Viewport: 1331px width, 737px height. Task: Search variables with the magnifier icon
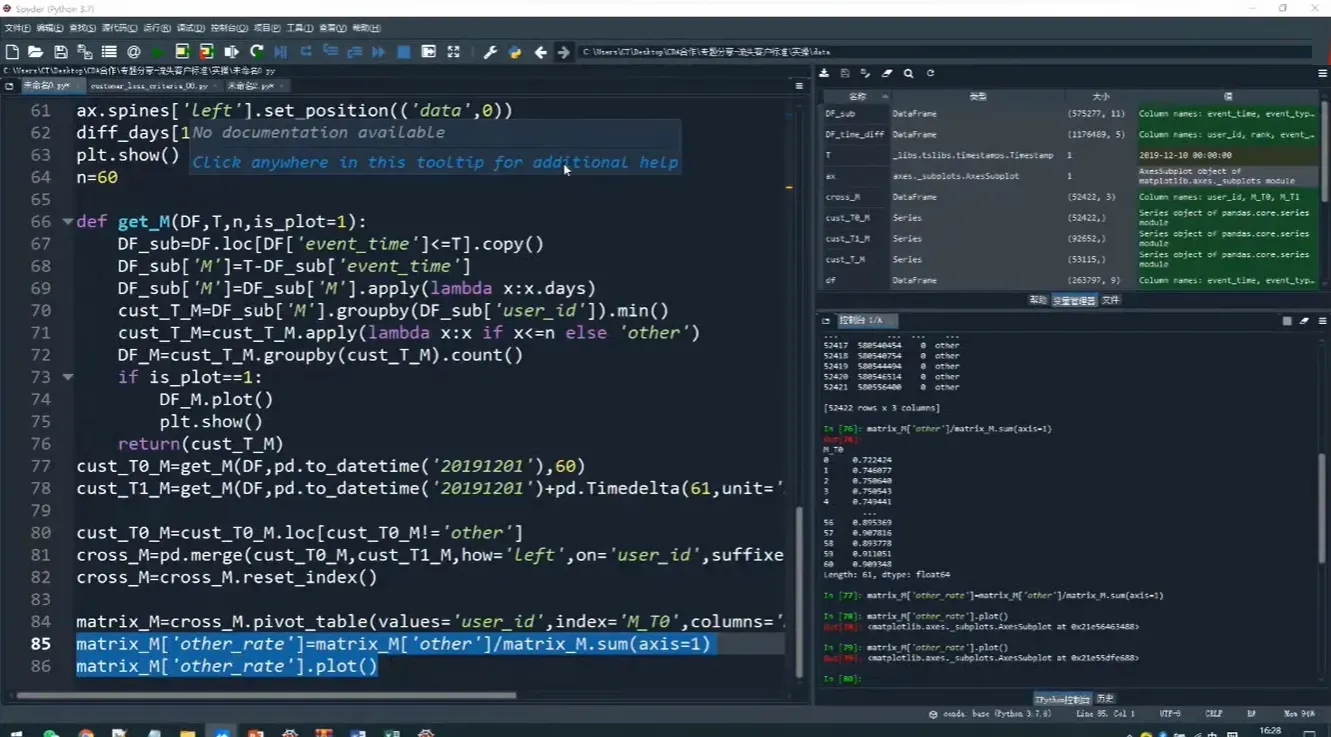[908, 73]
